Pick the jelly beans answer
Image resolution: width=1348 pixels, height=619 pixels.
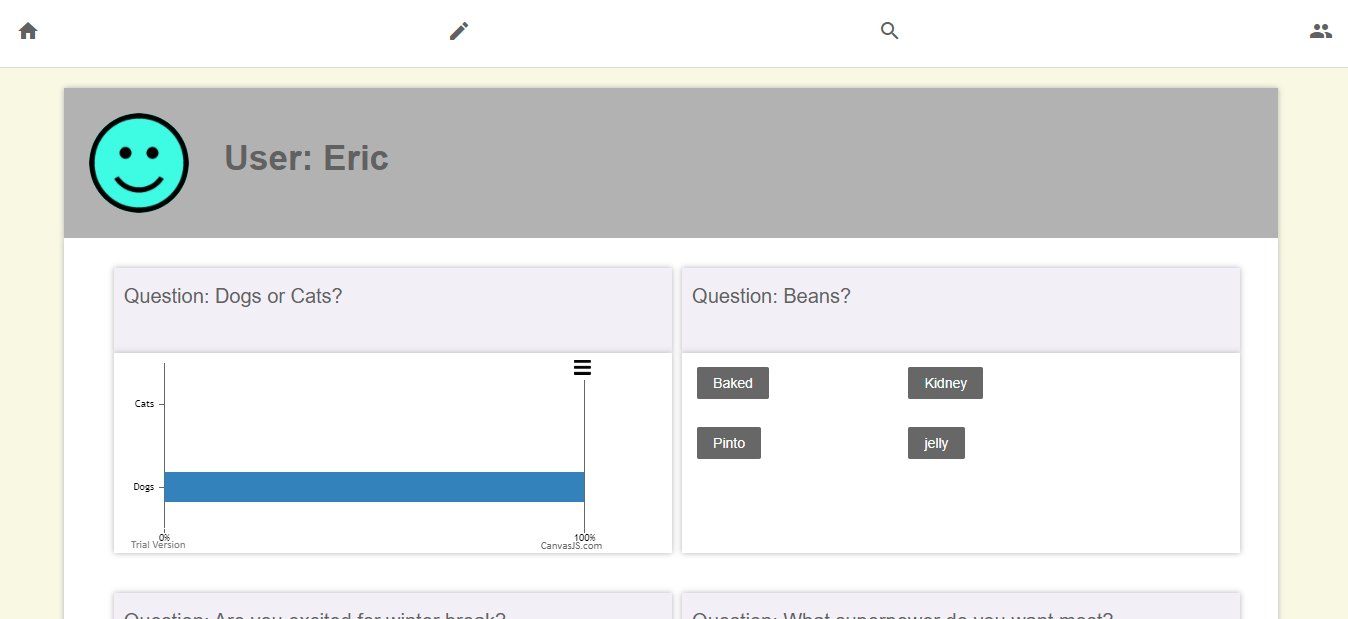pos(936,442)
